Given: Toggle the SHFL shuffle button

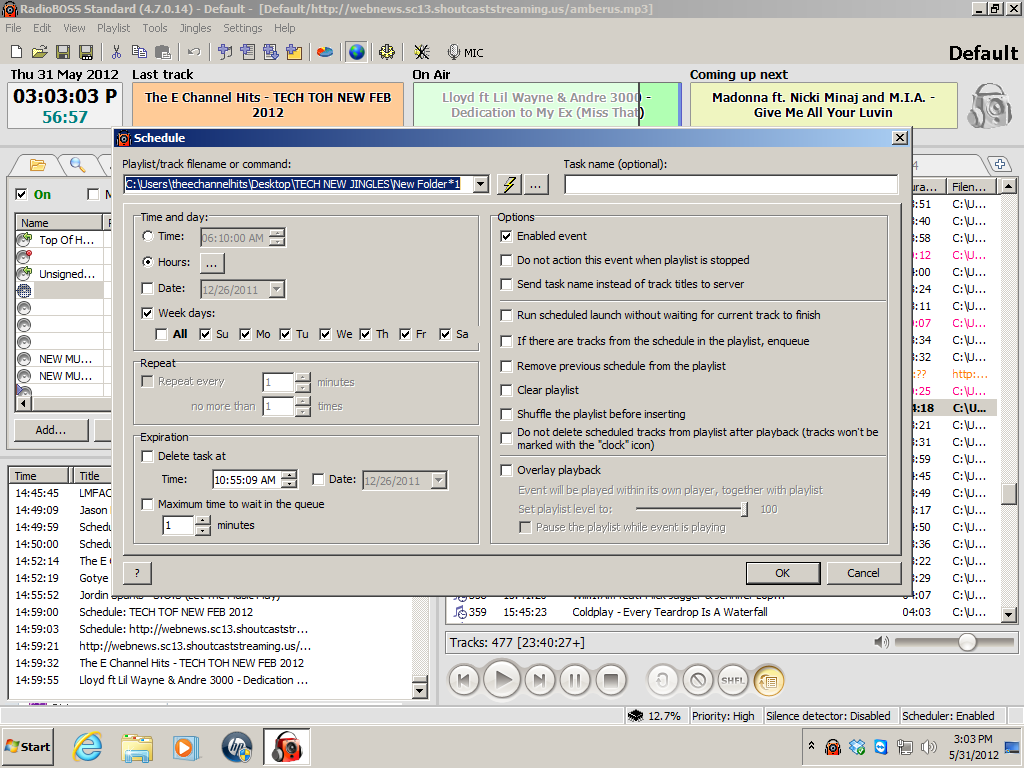Looking at the screenshot, I should [733, 680].
